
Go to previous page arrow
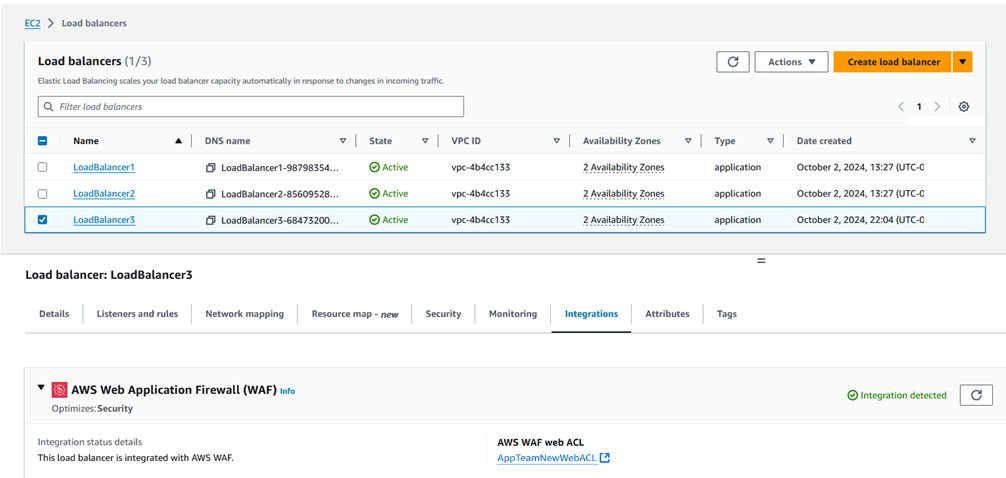tap(901, 107)
